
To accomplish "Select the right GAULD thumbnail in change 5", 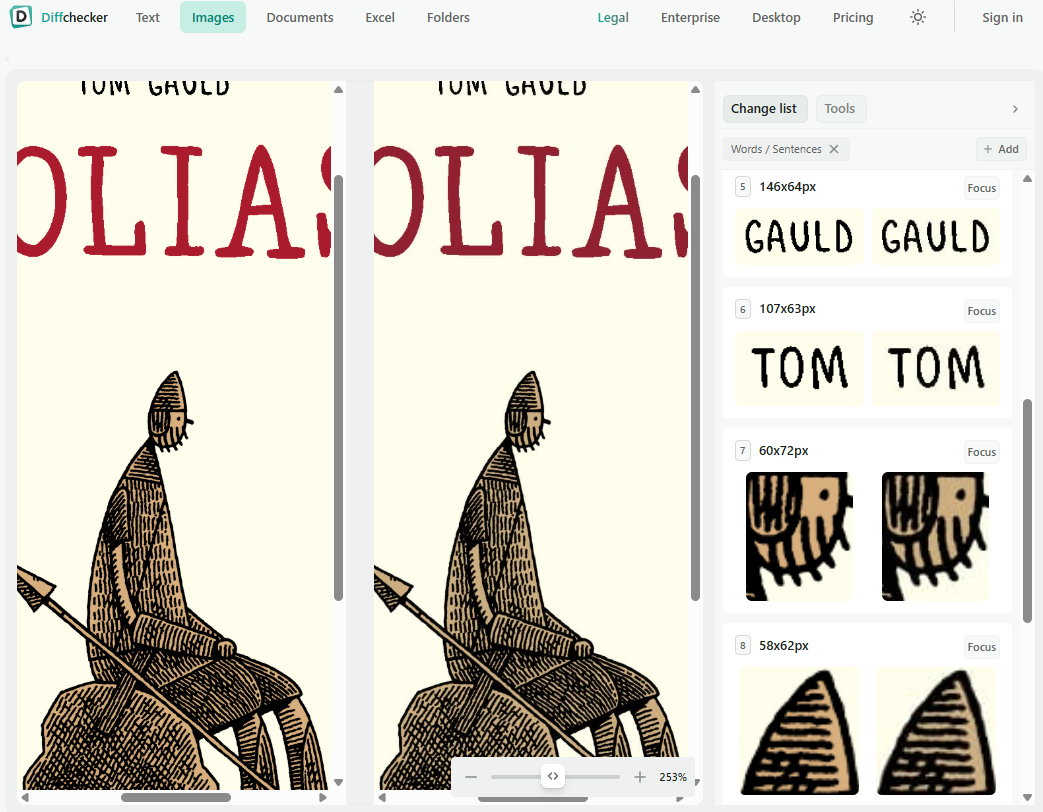I will (935, 237).
